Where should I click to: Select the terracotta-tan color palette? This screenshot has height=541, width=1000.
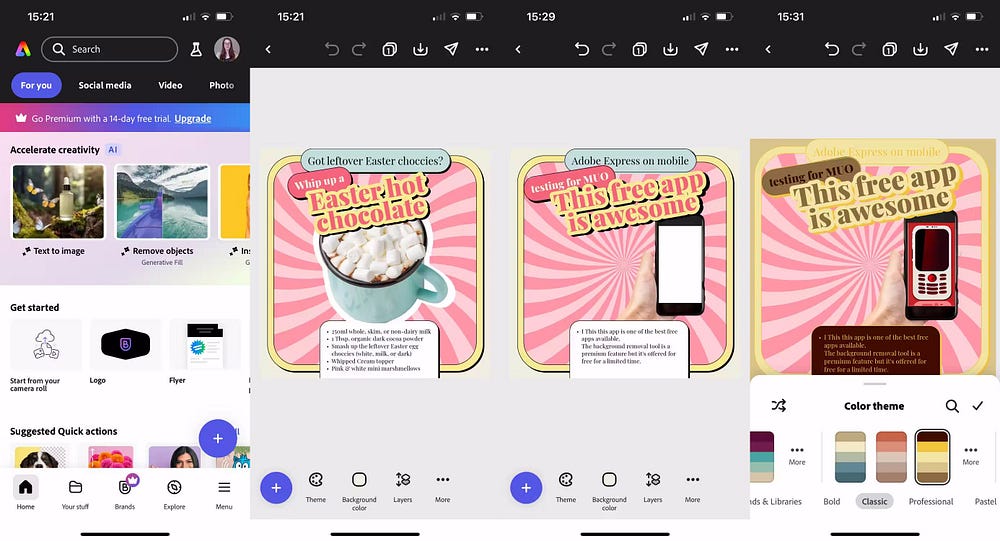click(x=891, y=457)
